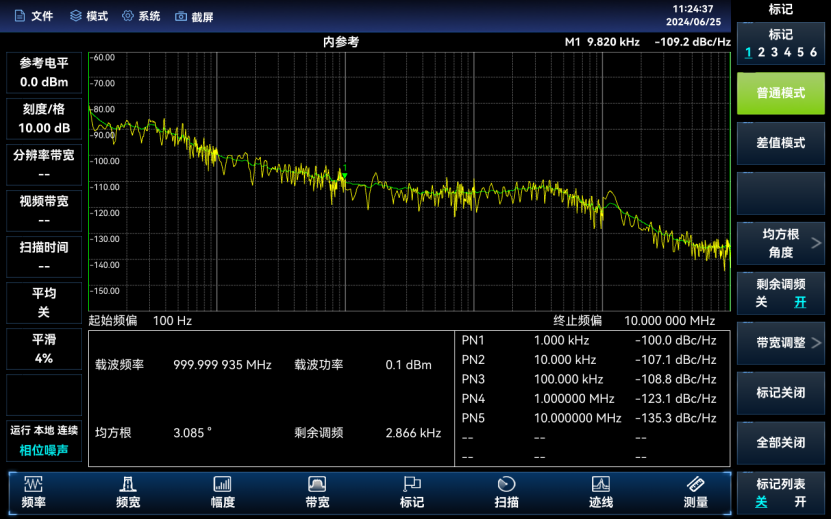Open the 系统 (System) menu
Viewport: 831px width, 519px height.
coord(141,16)
